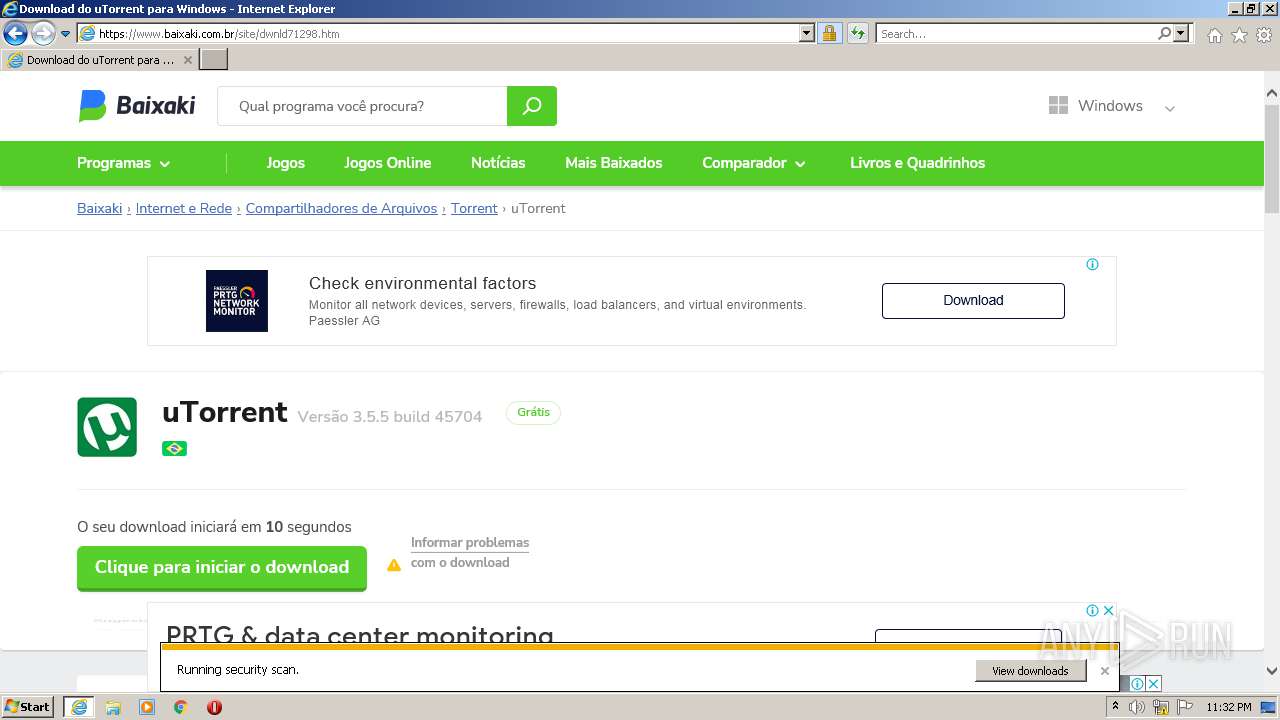The width and height of the screenshot is (1280, 720).
Task: Follow the Baixaki breadcrumb link
Action: point(99,208)
